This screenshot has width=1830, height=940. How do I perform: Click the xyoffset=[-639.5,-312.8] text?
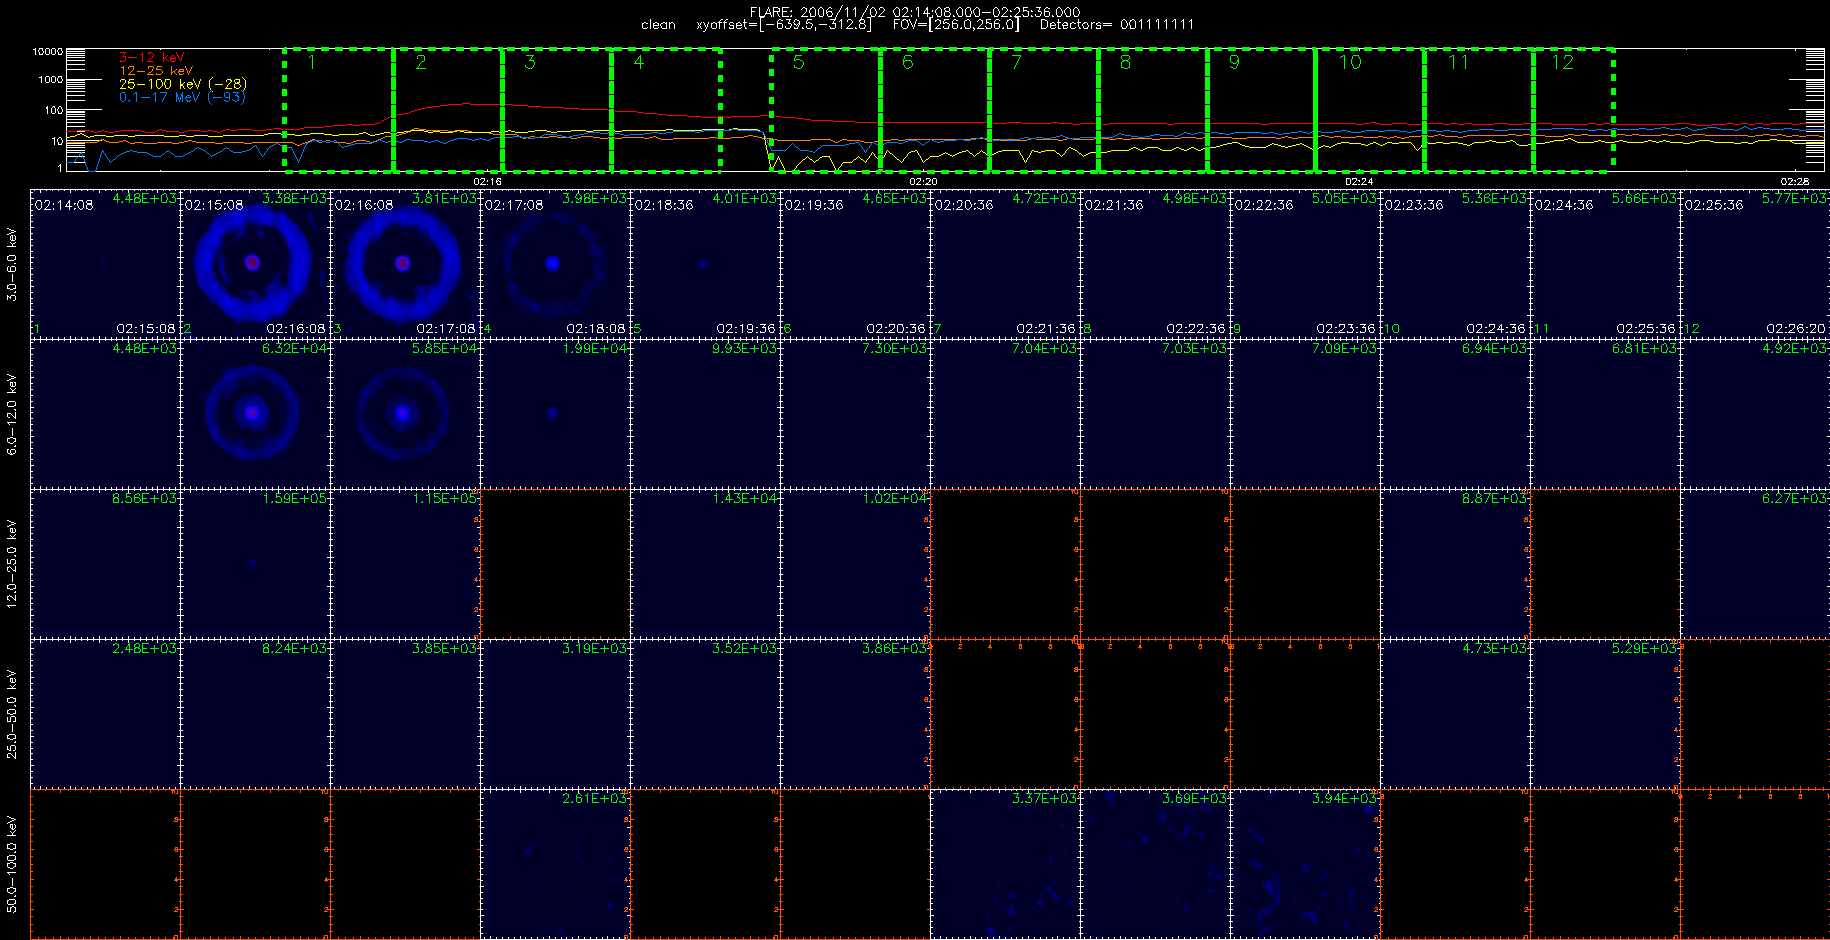[784, 24]
